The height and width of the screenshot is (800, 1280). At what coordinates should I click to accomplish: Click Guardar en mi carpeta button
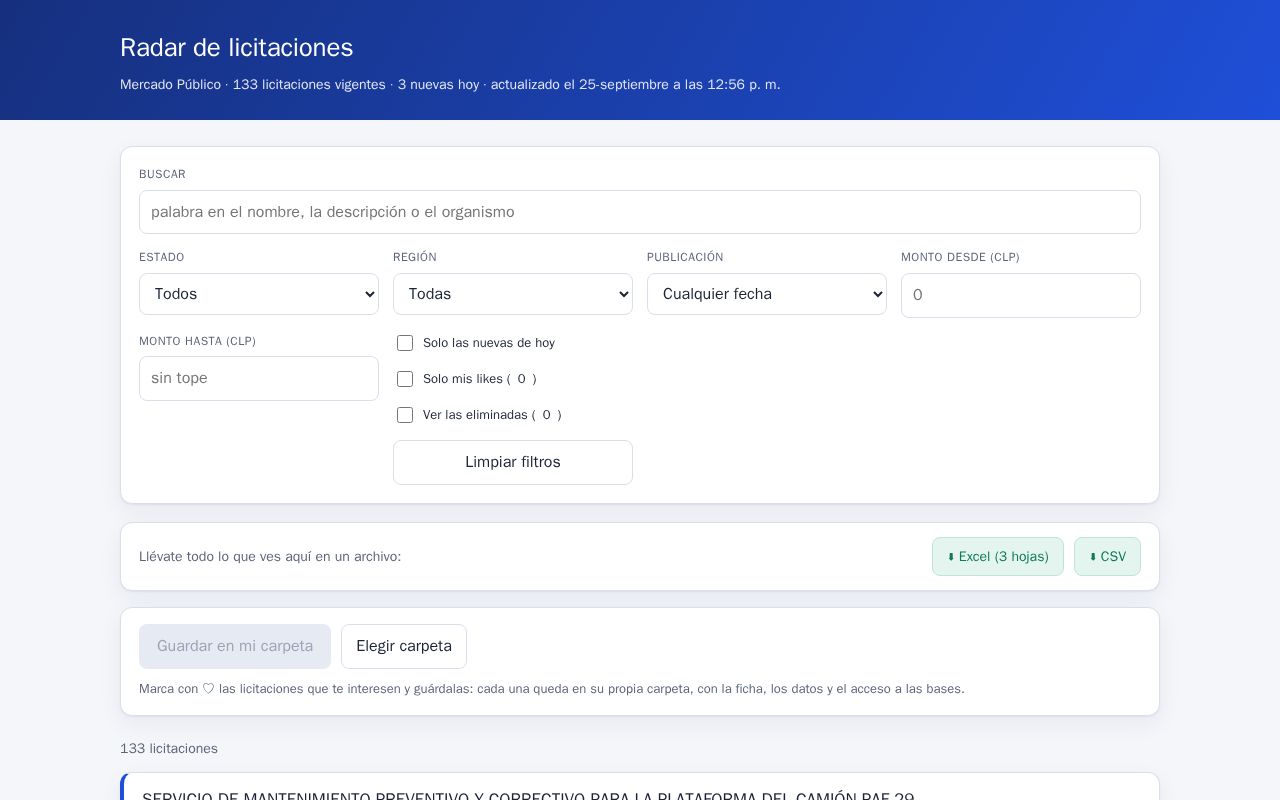[235, 646]
